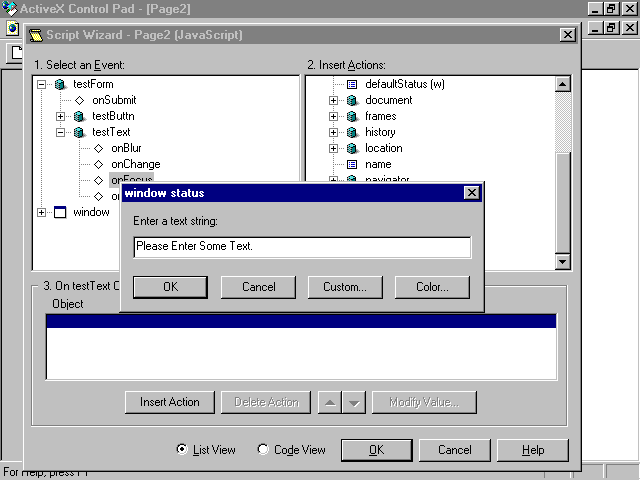
Task: Collapse the testForm tree node
Action: 42,85
